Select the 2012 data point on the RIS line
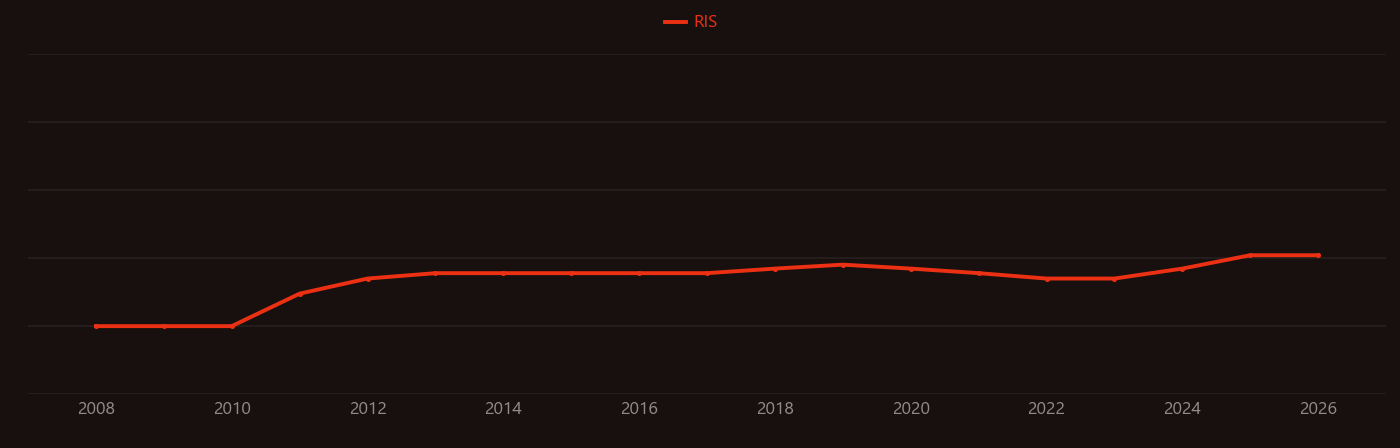1400x448 pixels. pos(368,279)
